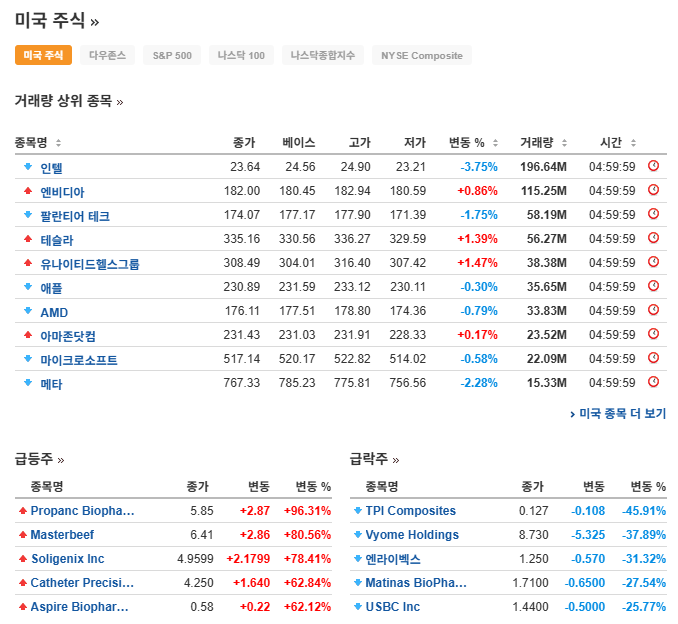This screenshot has width=678, height=624.
Task: Switch to the 나스닥 100 tab
Action: click(x=241, y=55)
